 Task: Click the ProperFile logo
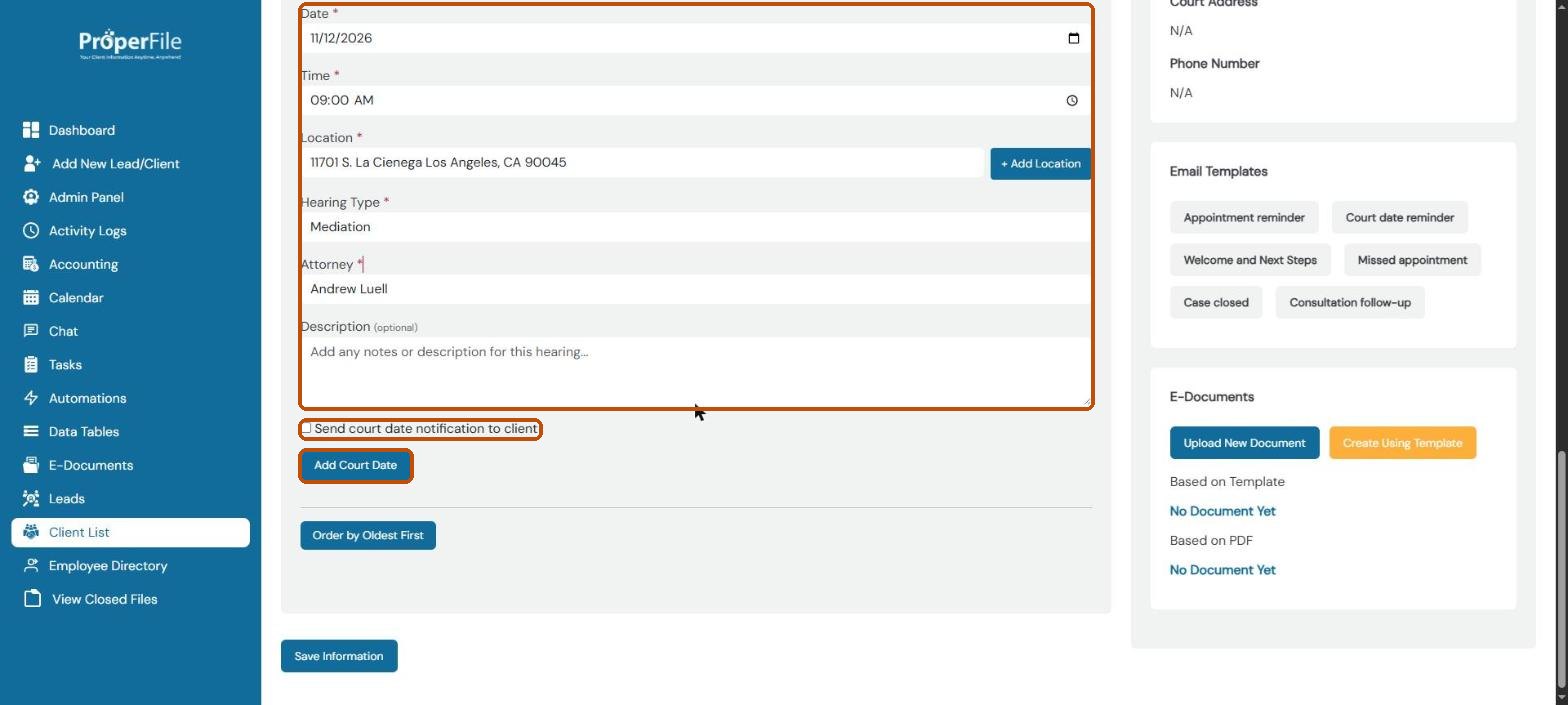[130, 45]
